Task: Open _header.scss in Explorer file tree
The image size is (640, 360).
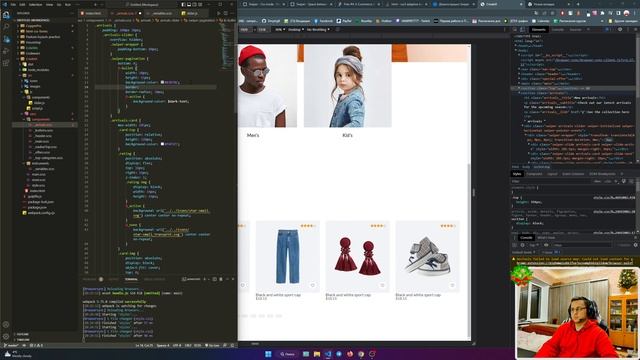Action: tap(43, 136)
